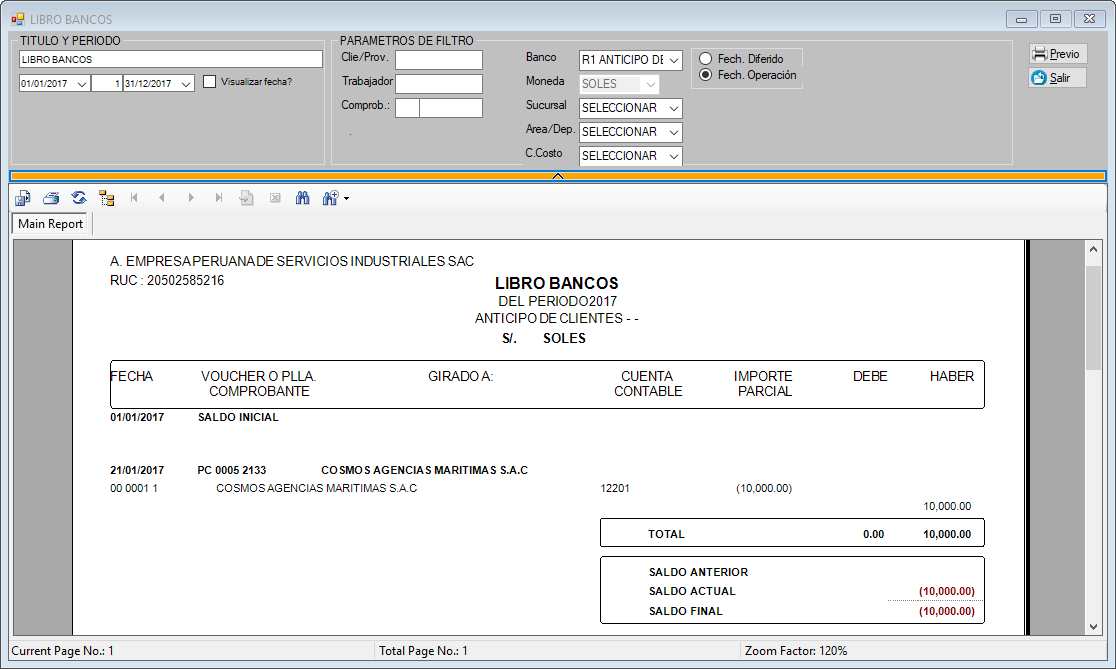Collapse the filter panel with the chevron

point(558,176)
